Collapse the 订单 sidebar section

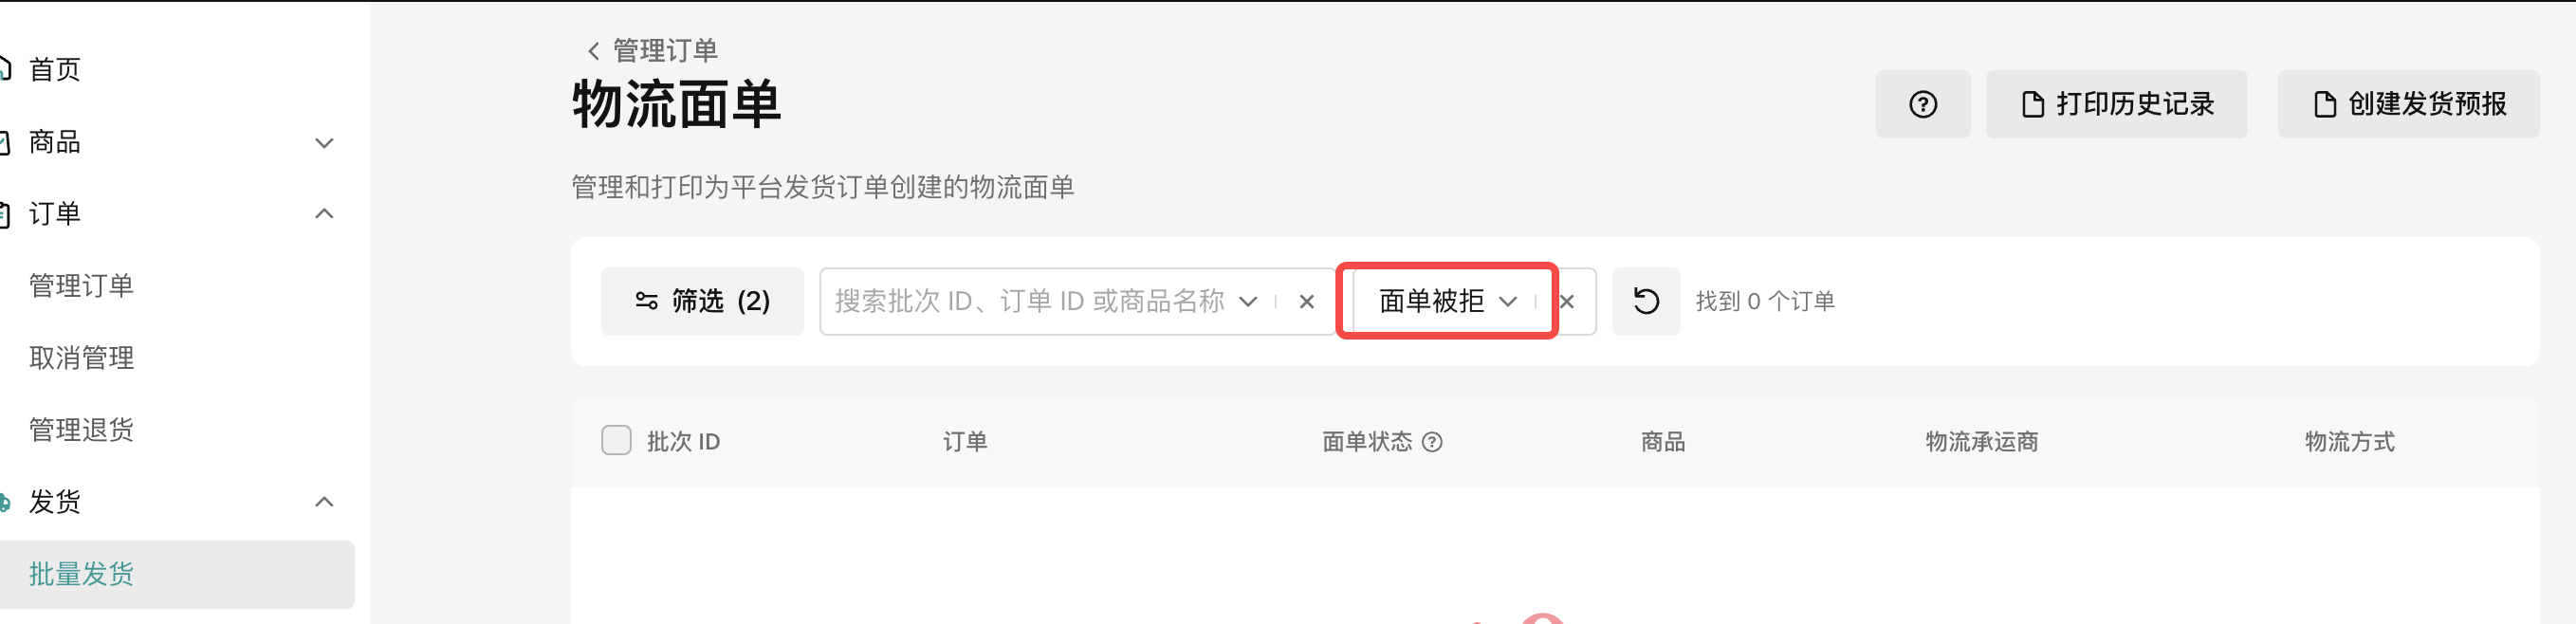tap(324, 214)
